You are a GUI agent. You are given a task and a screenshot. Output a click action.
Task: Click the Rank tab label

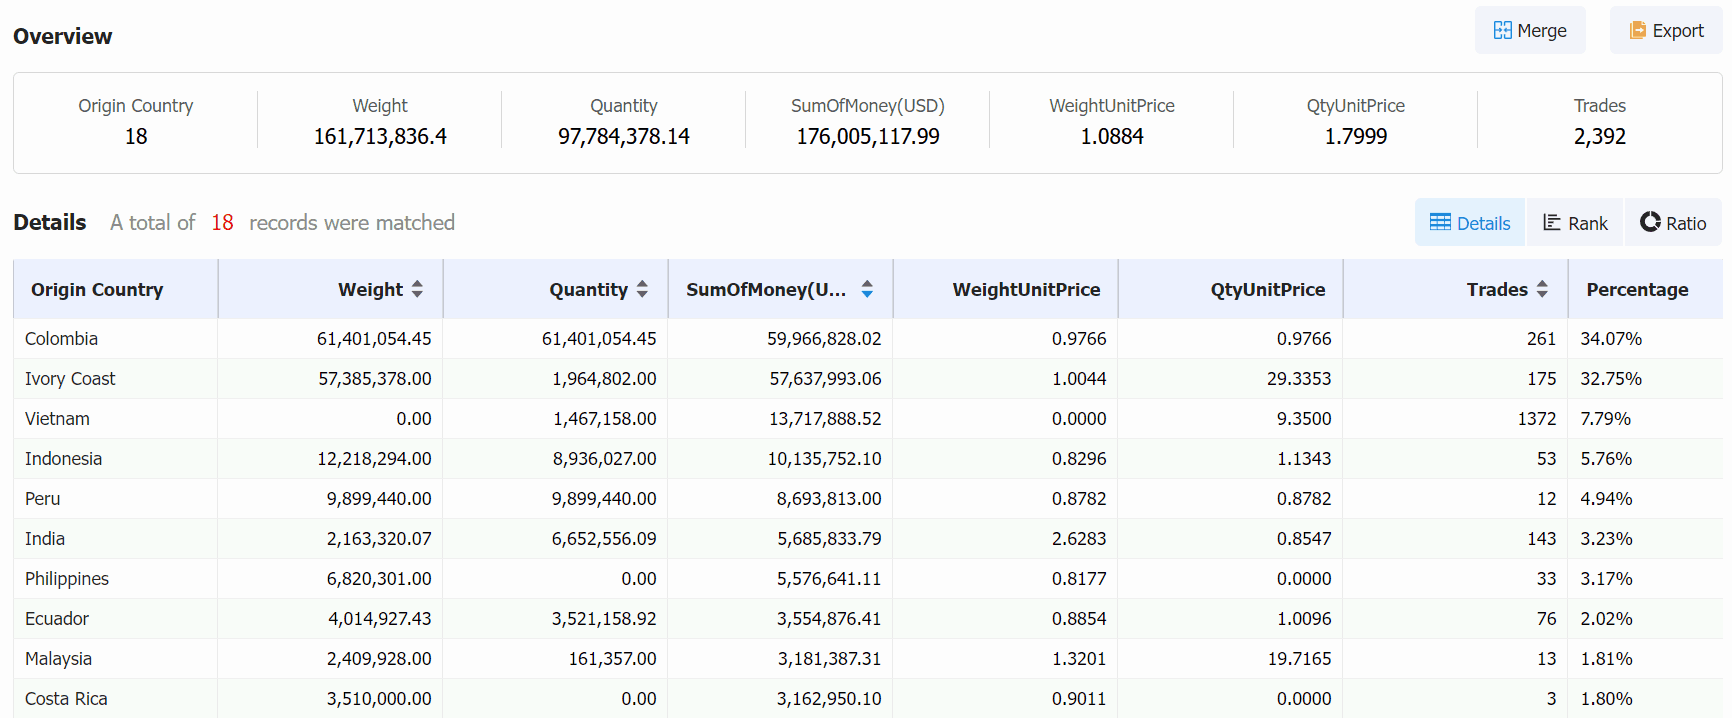tap(1588, 223)
